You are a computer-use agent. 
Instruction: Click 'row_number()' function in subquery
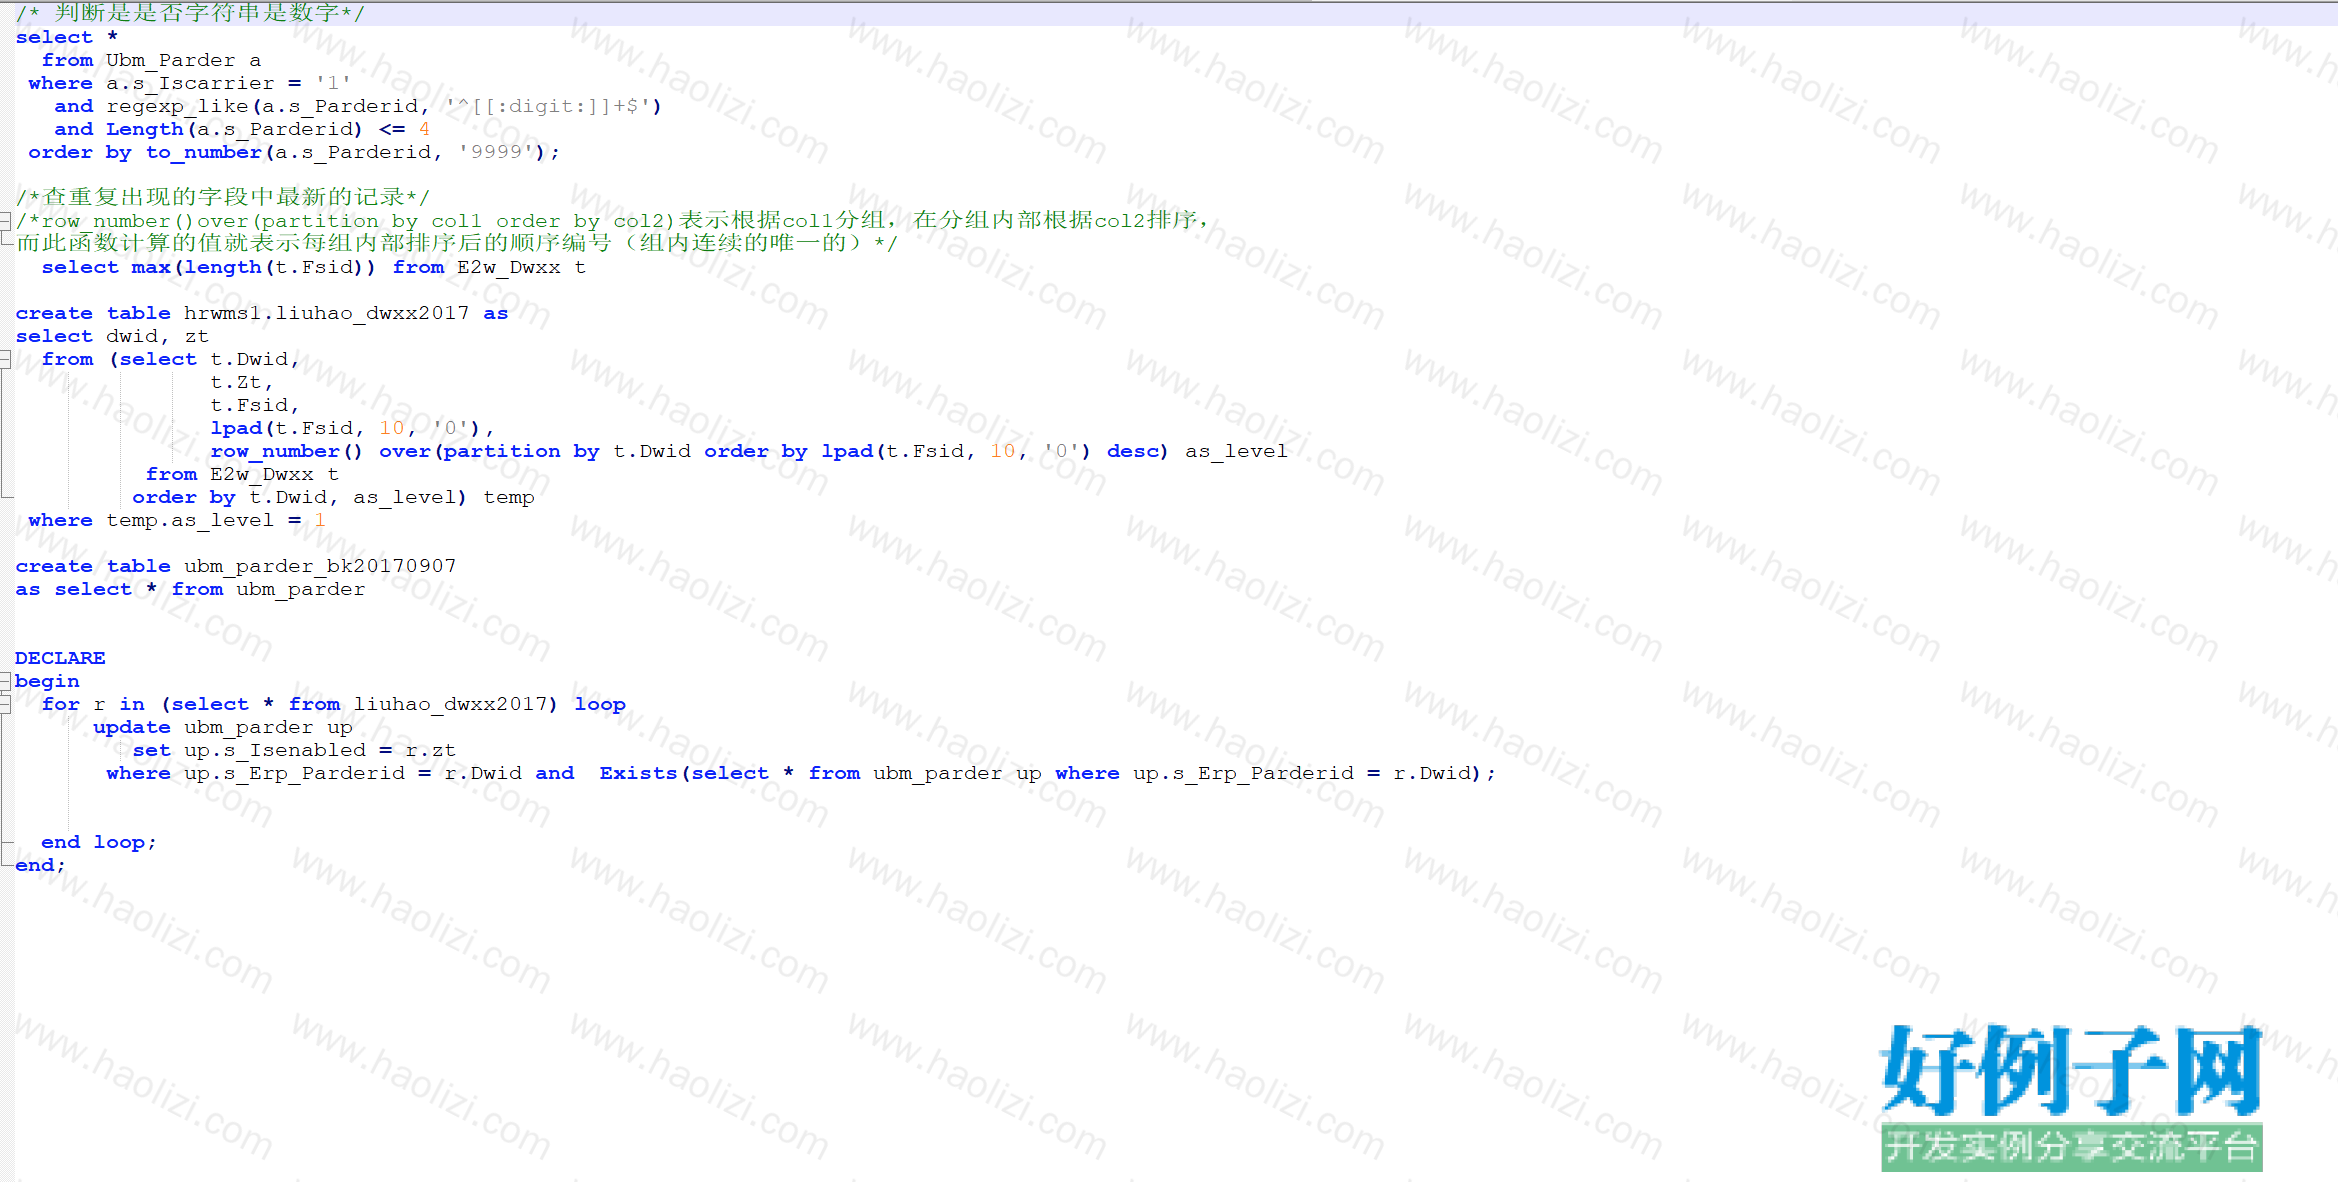tap(287, 451)
